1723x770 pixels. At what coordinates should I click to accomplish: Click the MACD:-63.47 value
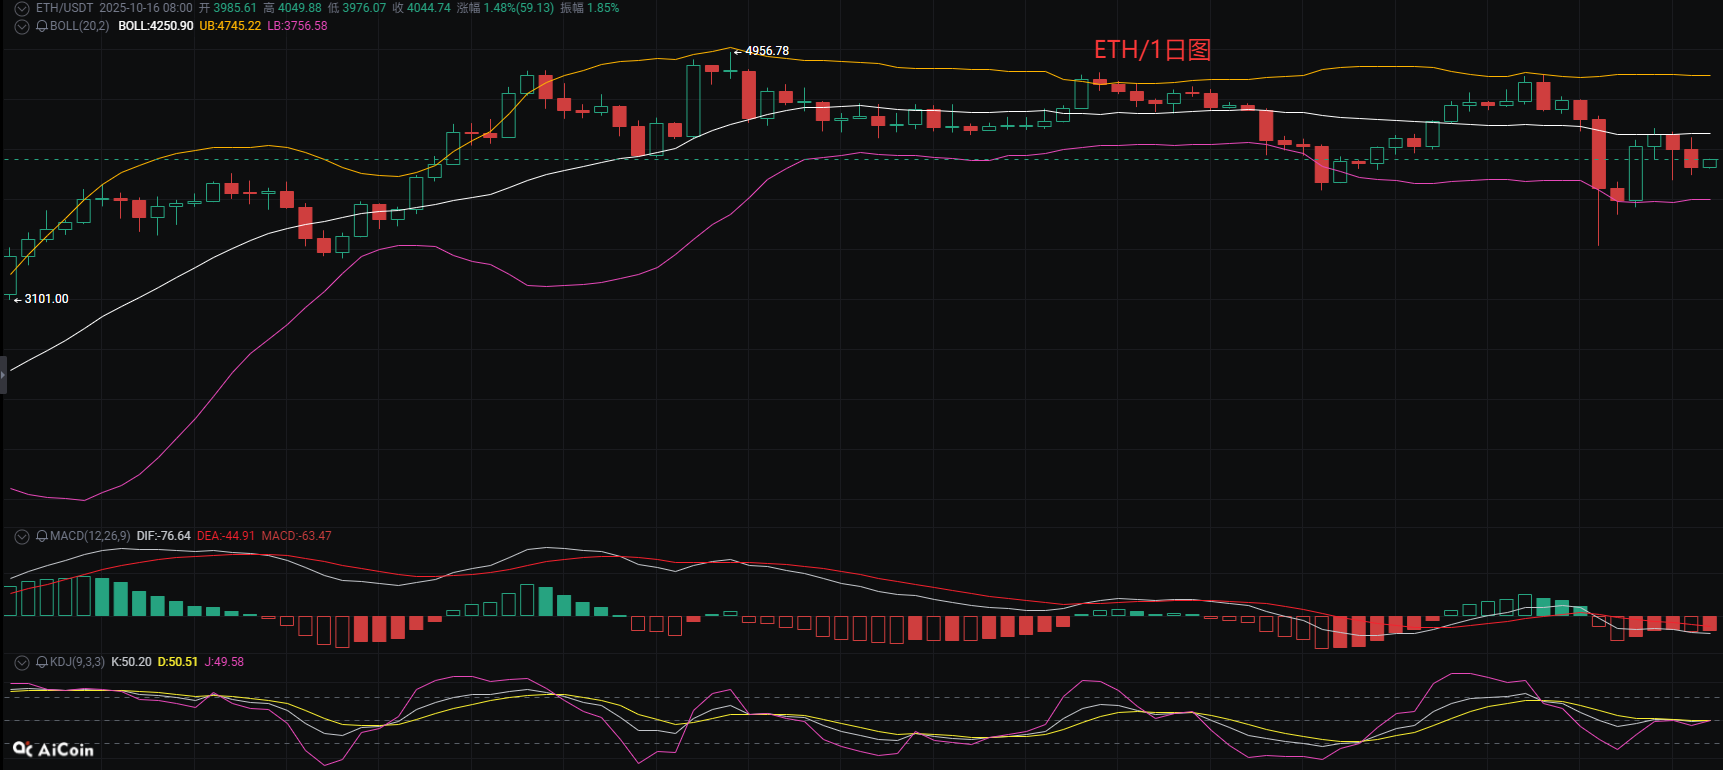297,536
